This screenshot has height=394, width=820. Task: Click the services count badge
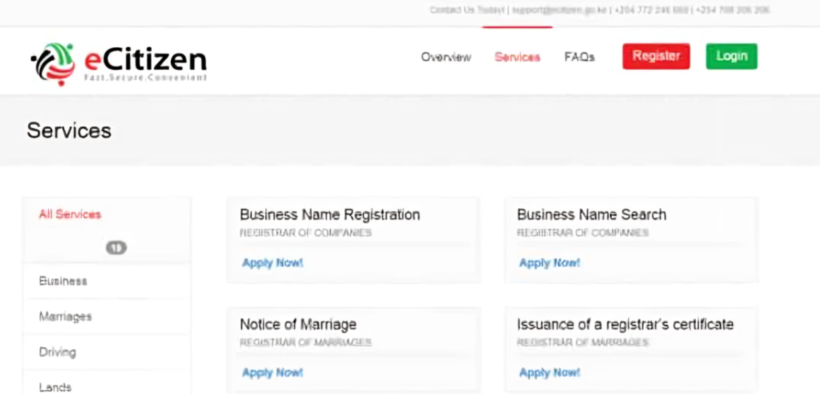[116, 247]
